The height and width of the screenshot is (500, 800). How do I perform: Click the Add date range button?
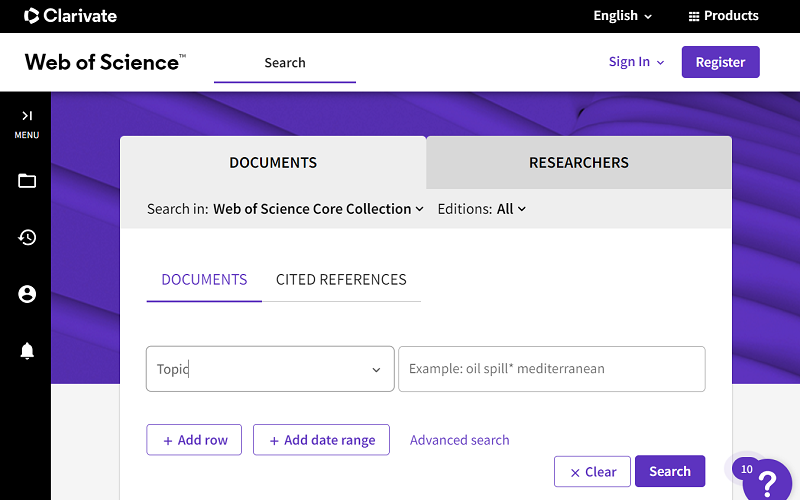[321, 440]
